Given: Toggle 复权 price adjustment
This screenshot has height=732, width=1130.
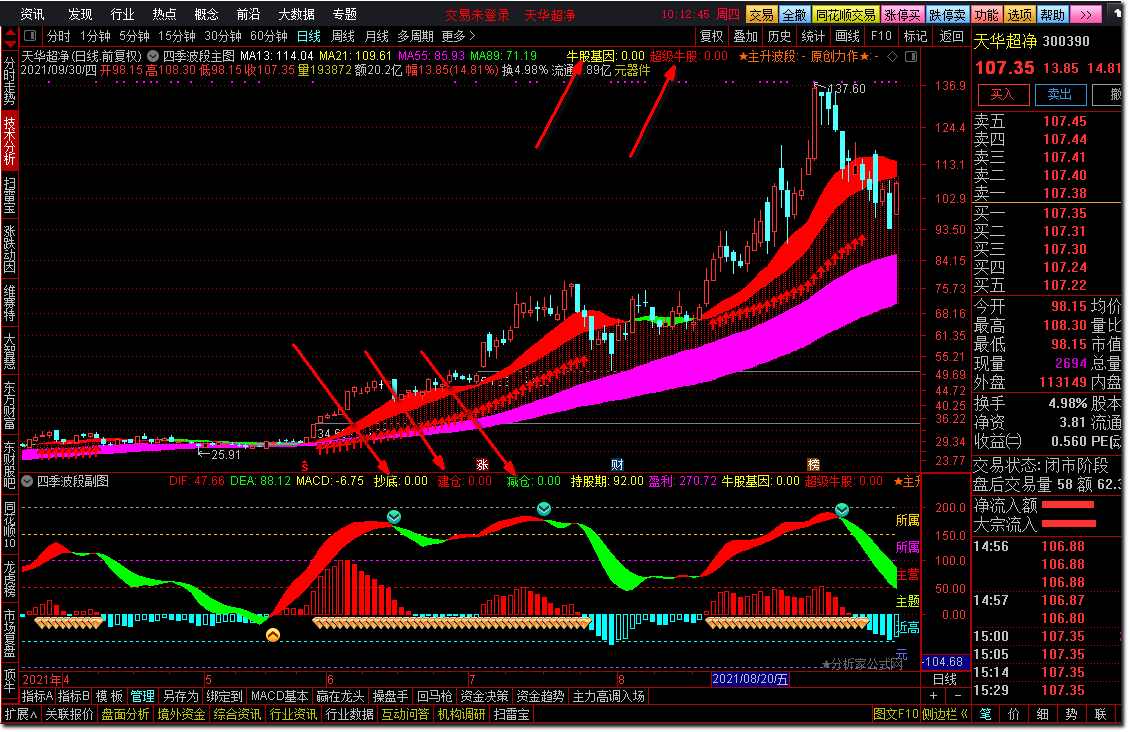Looking at the screenshot, I should point(711,36).
